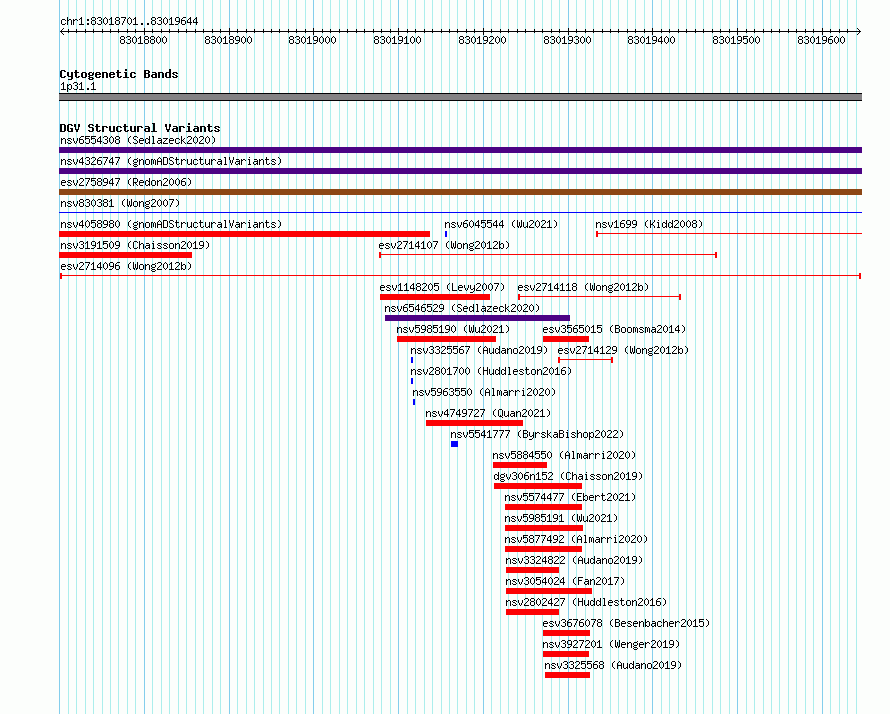
Task: Click ruler position 83019000
Action: point(312,40)
